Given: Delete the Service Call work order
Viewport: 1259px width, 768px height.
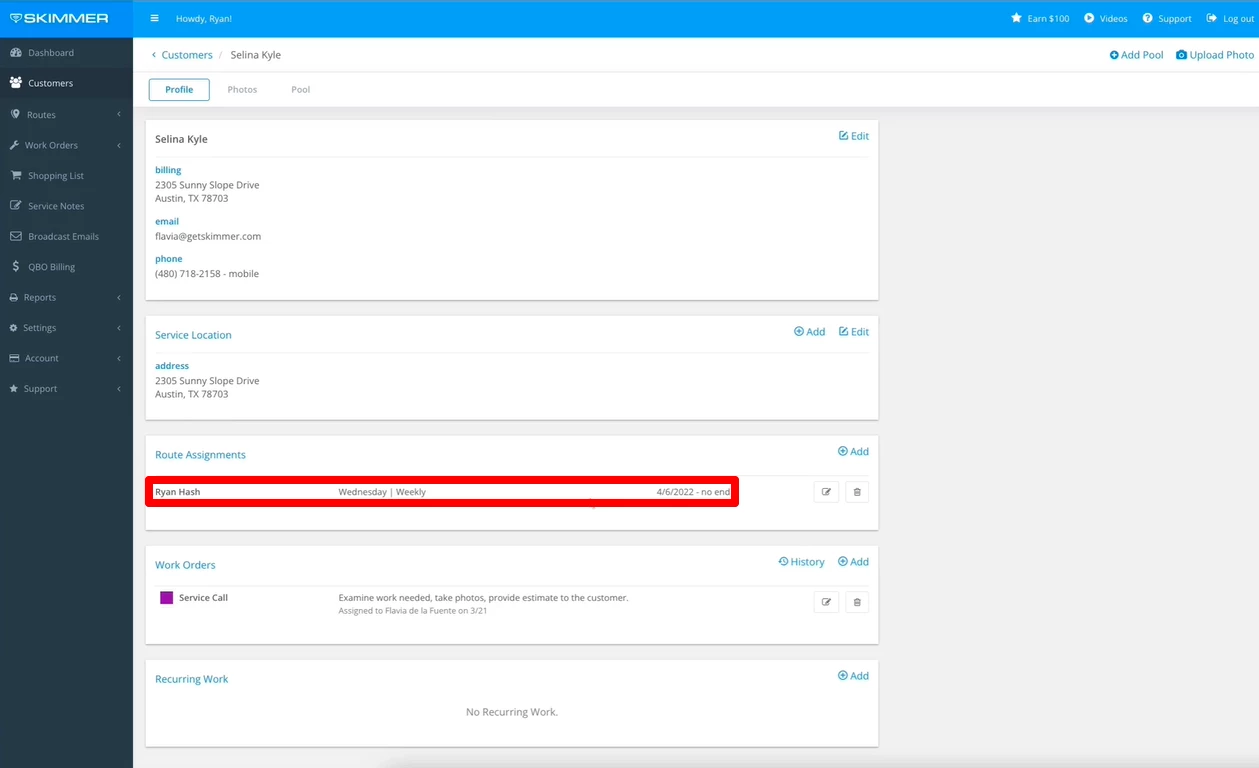Looking at the screenshot, I should [857, 602].
